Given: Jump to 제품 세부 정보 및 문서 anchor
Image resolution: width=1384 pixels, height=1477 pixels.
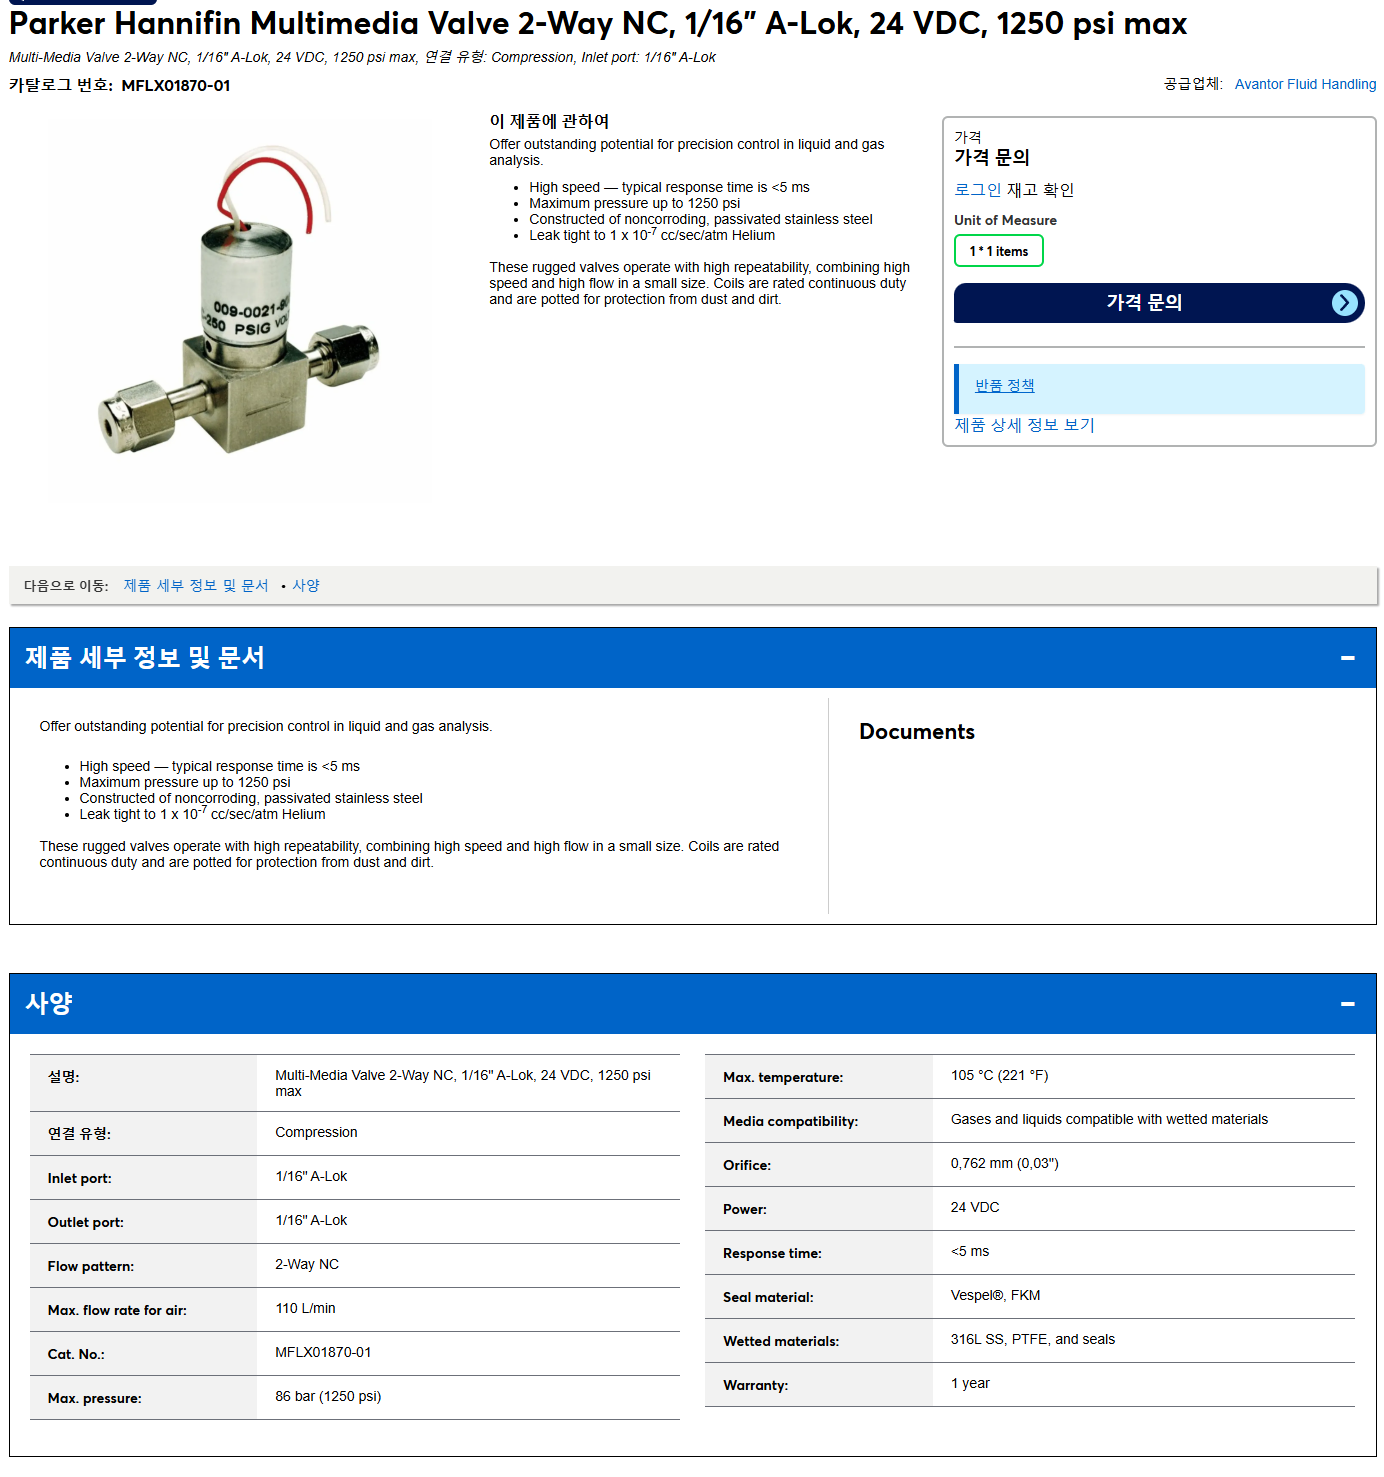Looking at the screenshot, I should point(196,586).
